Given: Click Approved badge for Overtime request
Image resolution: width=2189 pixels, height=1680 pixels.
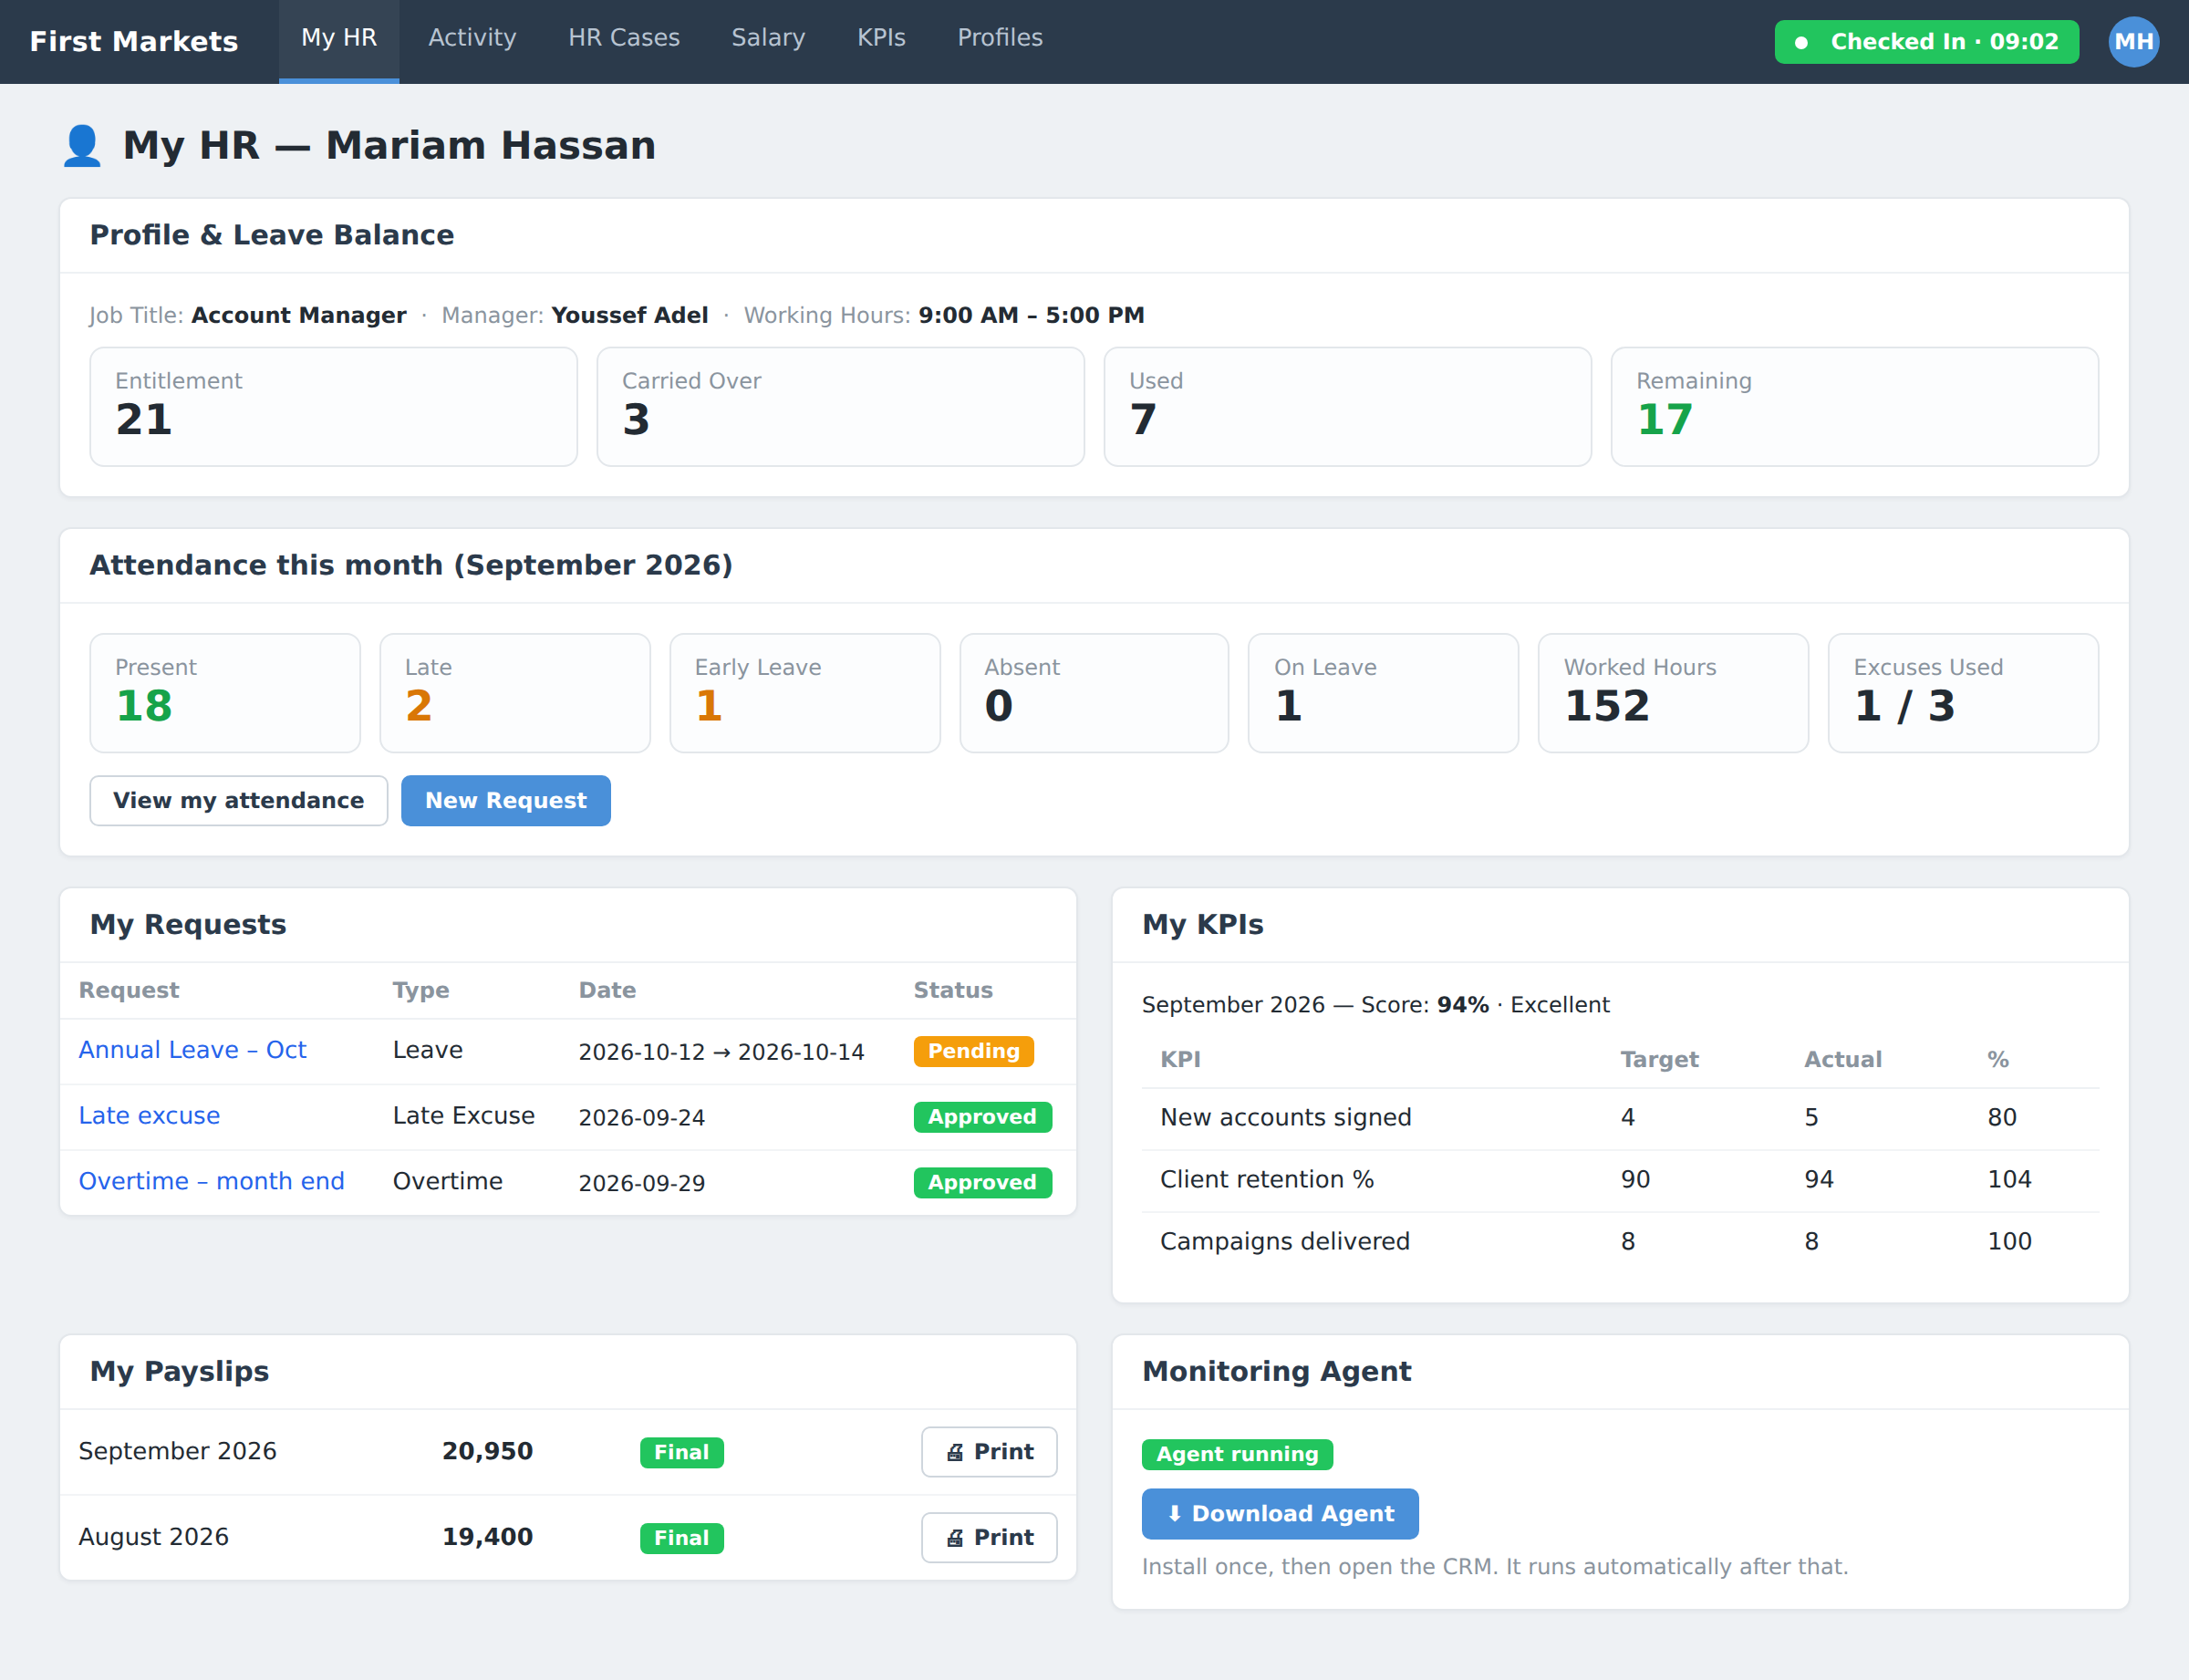Looking at the screenshot, I should 982,1182.
